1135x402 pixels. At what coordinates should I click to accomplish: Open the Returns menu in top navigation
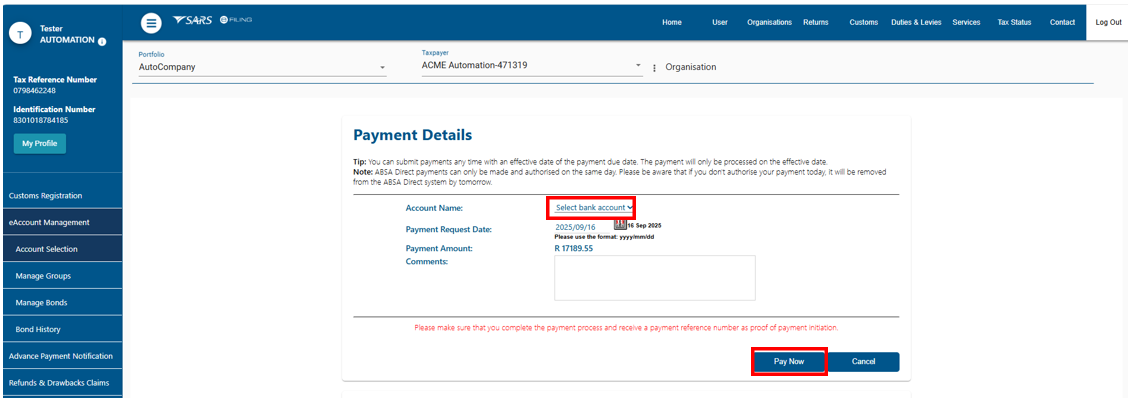point(815,22)
